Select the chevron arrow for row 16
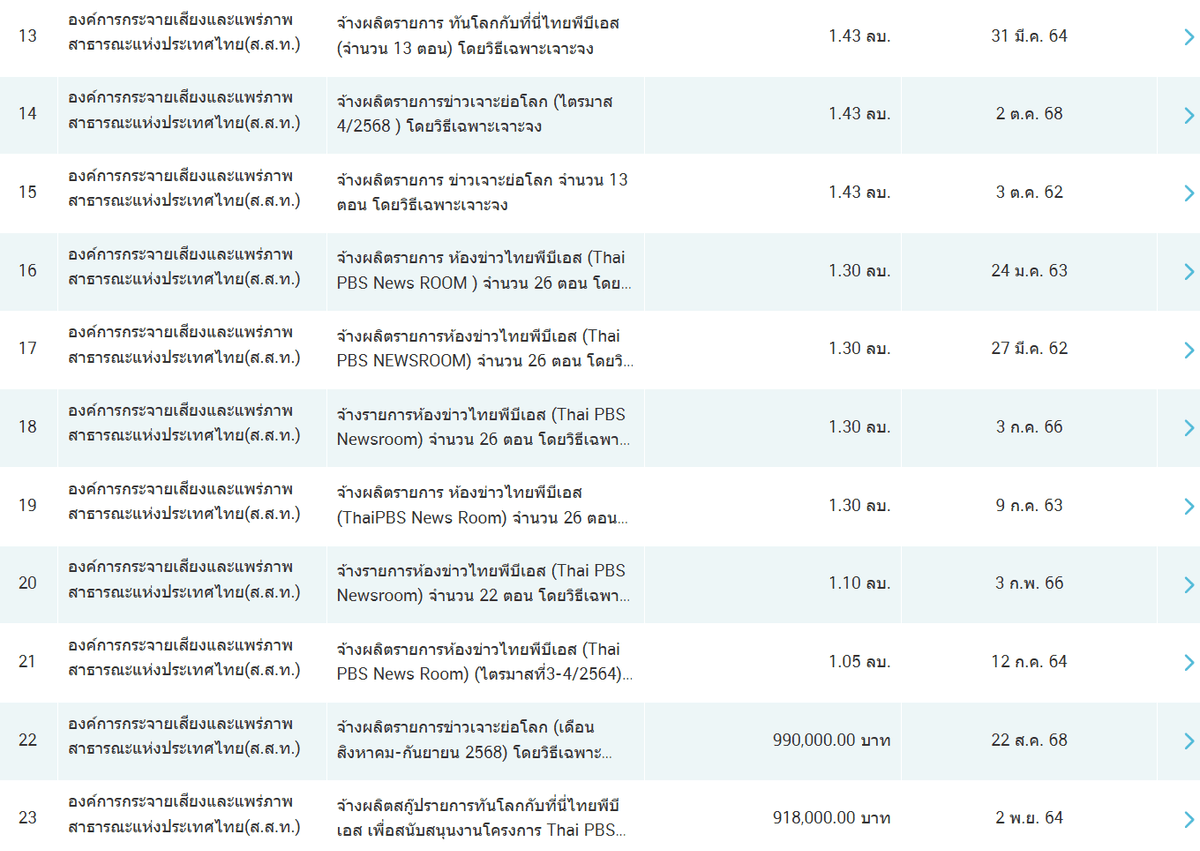 point(1188,271)
